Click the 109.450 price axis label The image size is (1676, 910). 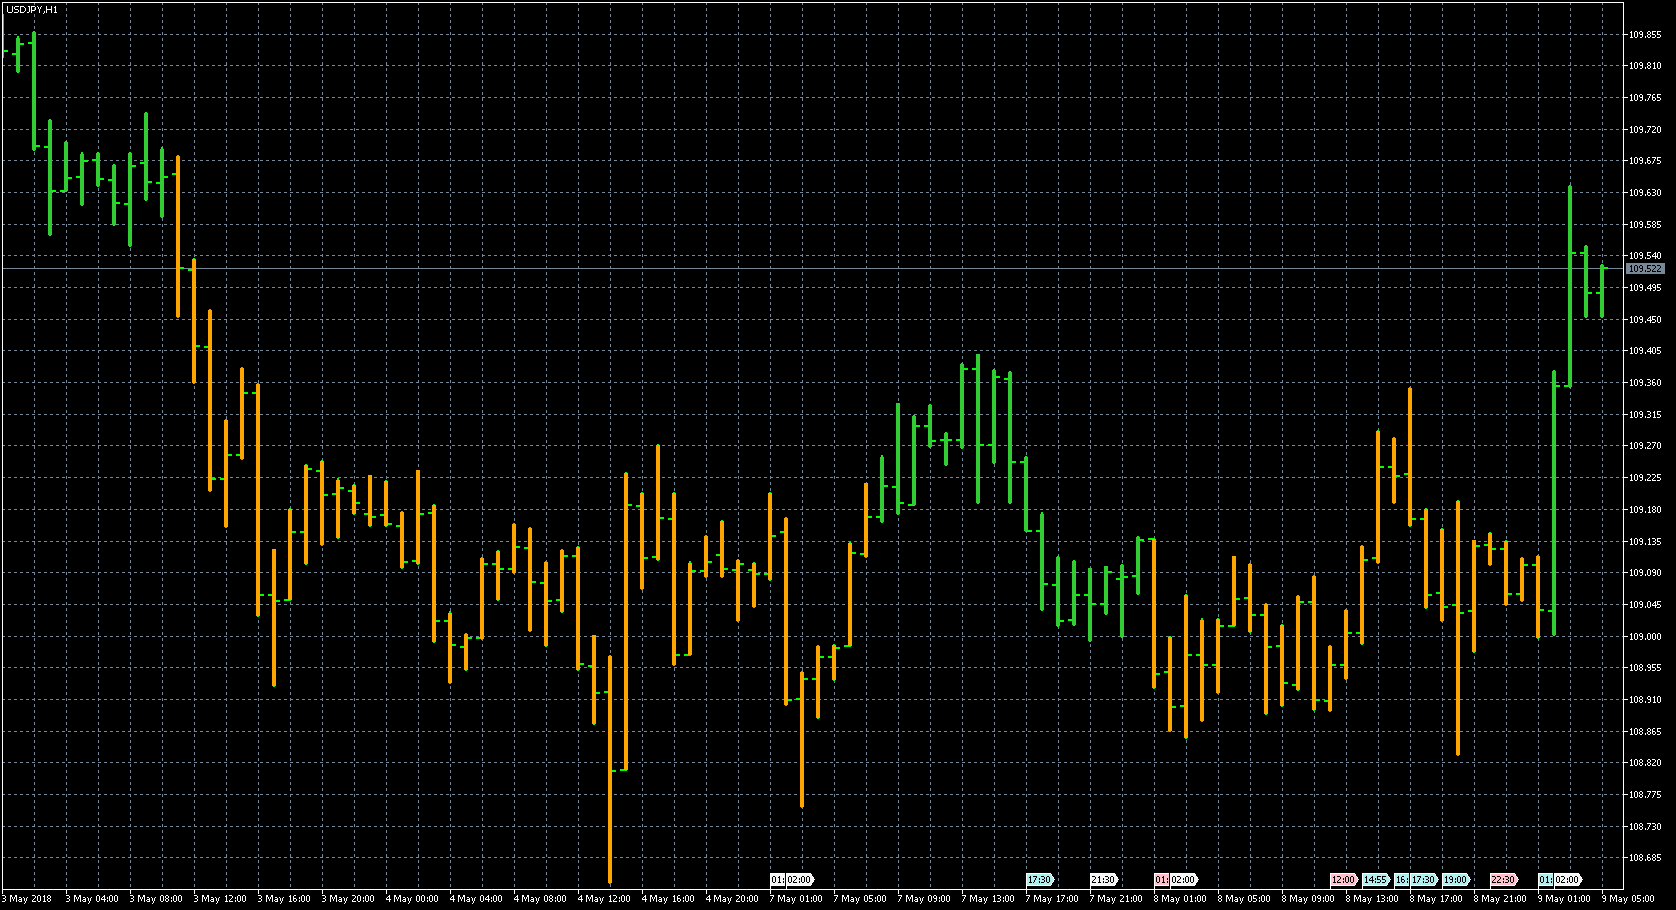coord(1644,320)
